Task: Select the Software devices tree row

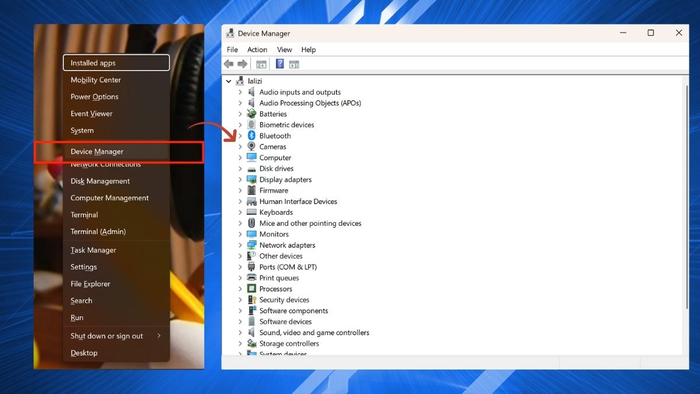Action: 285,322
